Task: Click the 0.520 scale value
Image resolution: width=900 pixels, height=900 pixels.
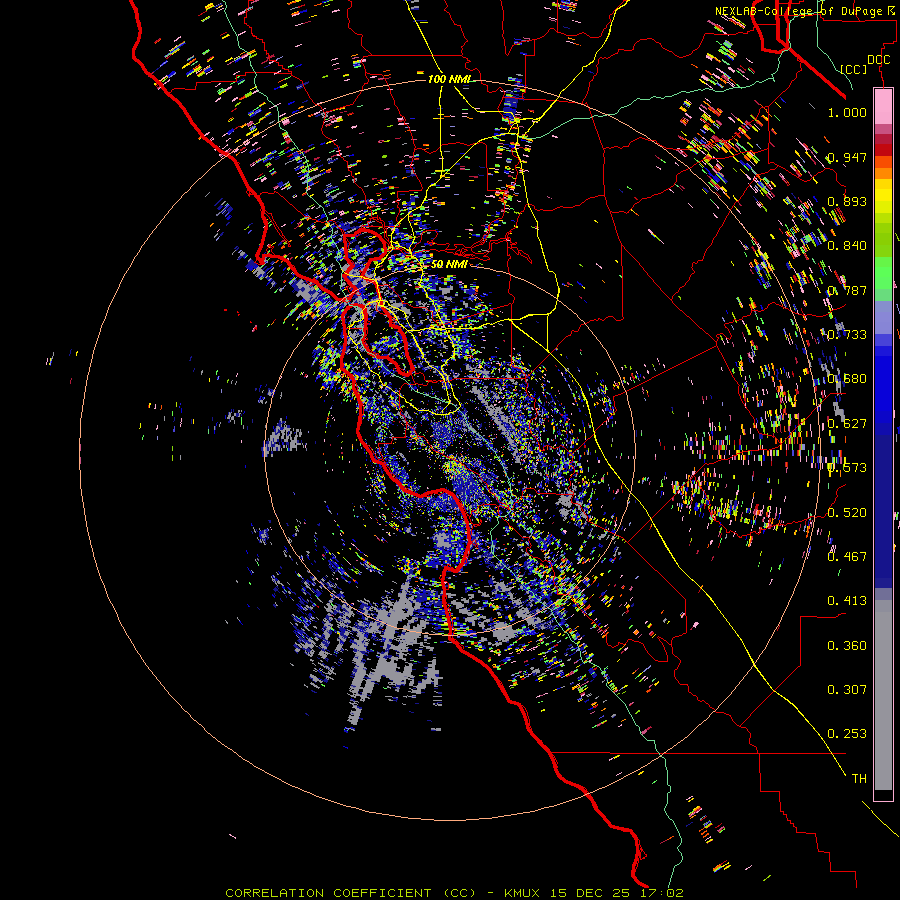Action: (x=847, y=513)
